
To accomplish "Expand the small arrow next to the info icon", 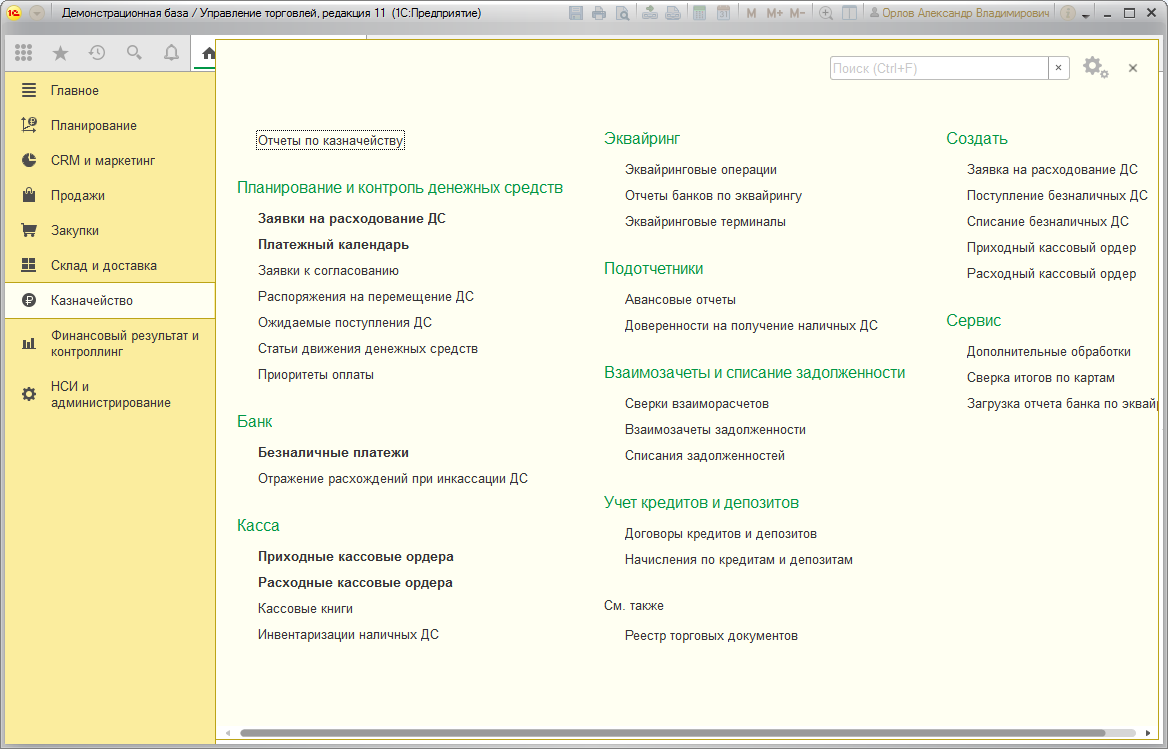I will [1086, 15].
